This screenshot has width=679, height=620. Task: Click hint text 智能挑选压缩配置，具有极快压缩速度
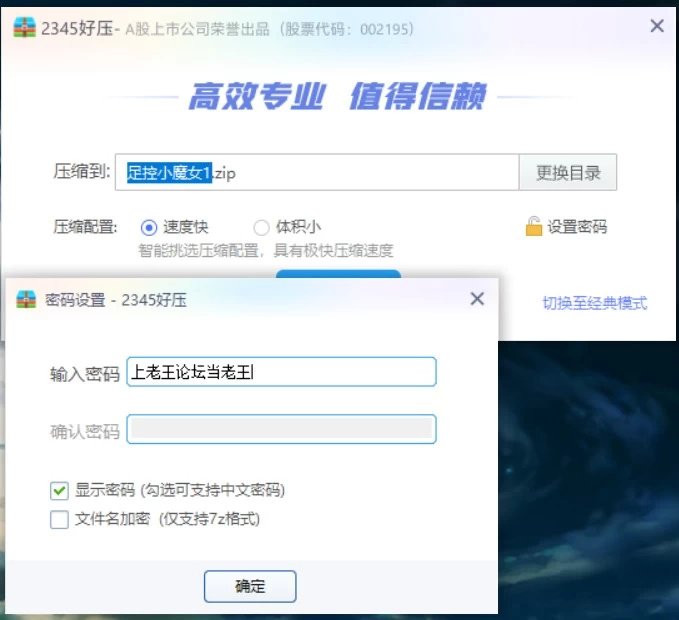click(x=265, y=250)
